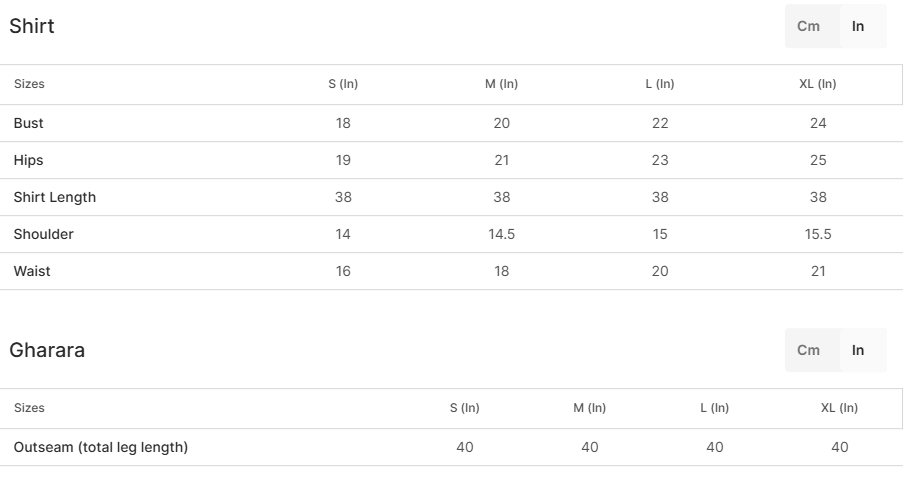Click the Shoulder value 14.5 for size M
This screenshot has width=910, height=482.
pos(502,234)
